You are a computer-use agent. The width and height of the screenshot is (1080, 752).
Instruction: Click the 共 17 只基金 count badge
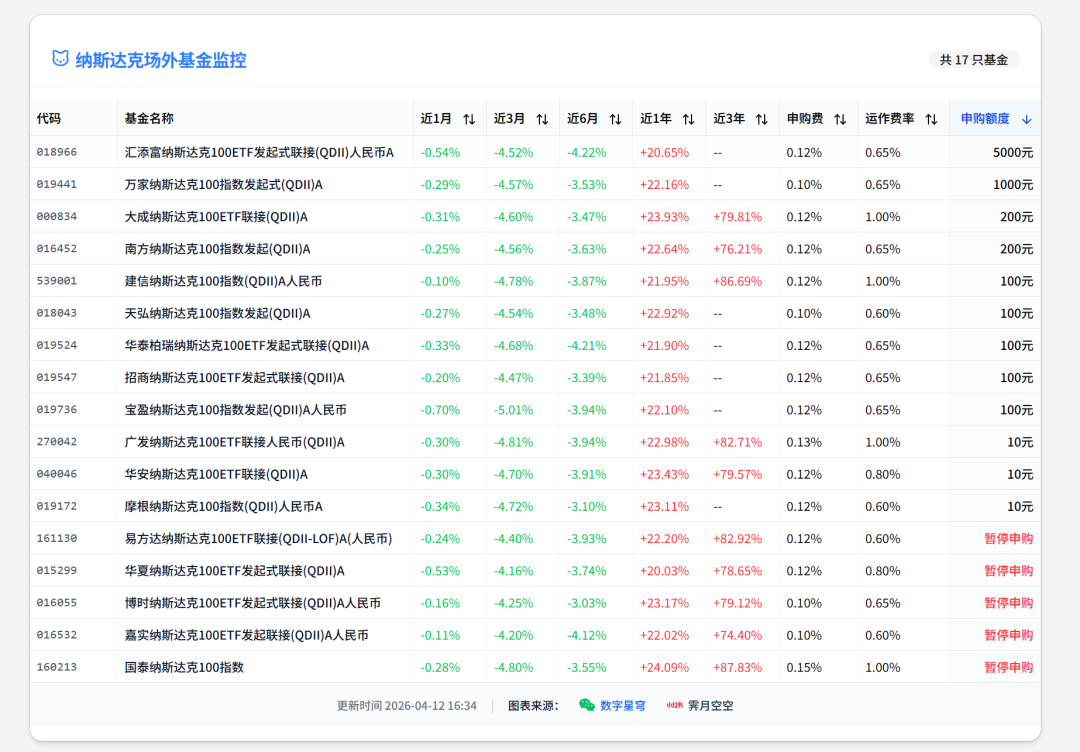point(973,60)
